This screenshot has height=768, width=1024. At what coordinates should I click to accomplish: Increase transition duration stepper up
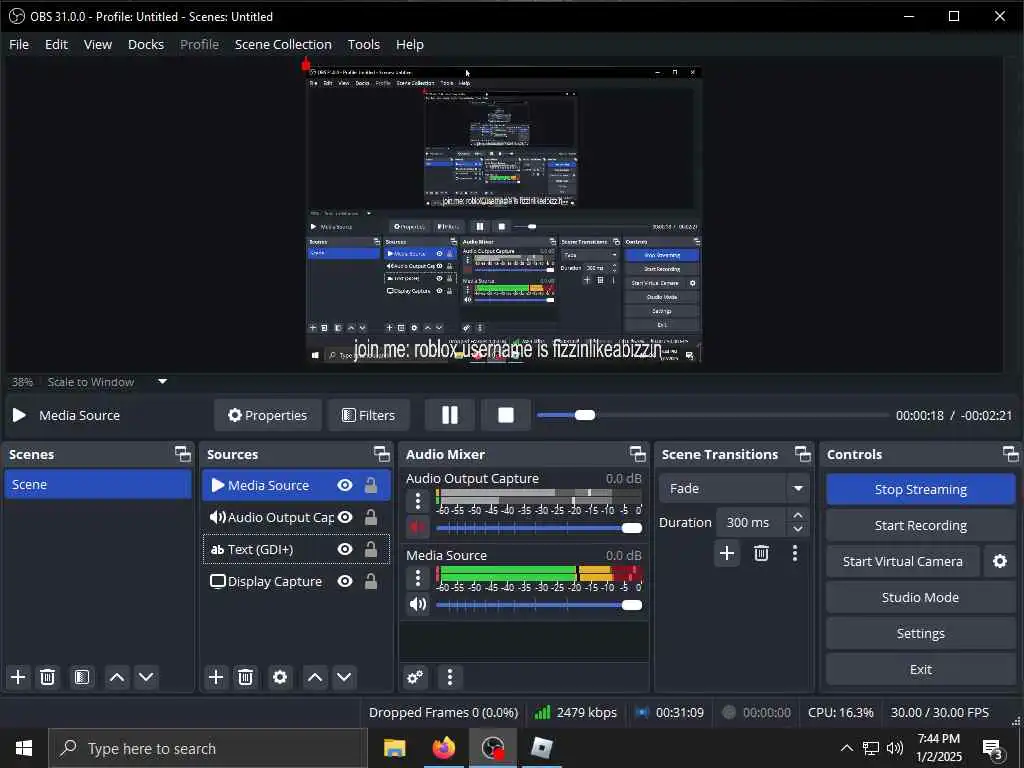tap(798, 515)
